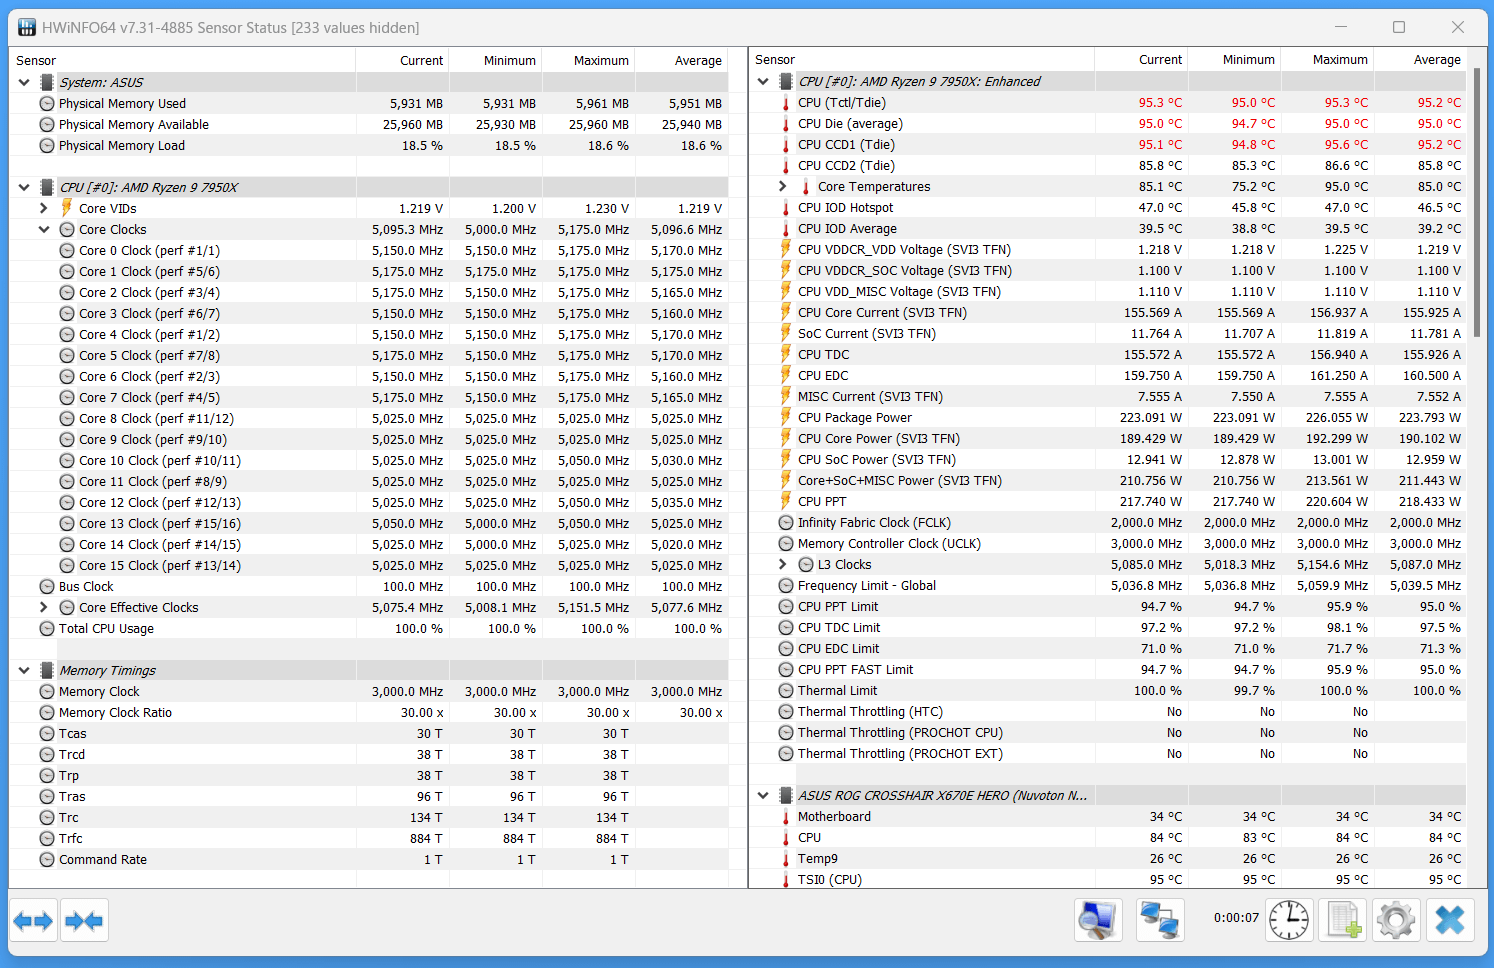The height and width of the screenshot is (968, 1494).
Task: Click the right panel Maximum column header
Action: (1328, 60)
